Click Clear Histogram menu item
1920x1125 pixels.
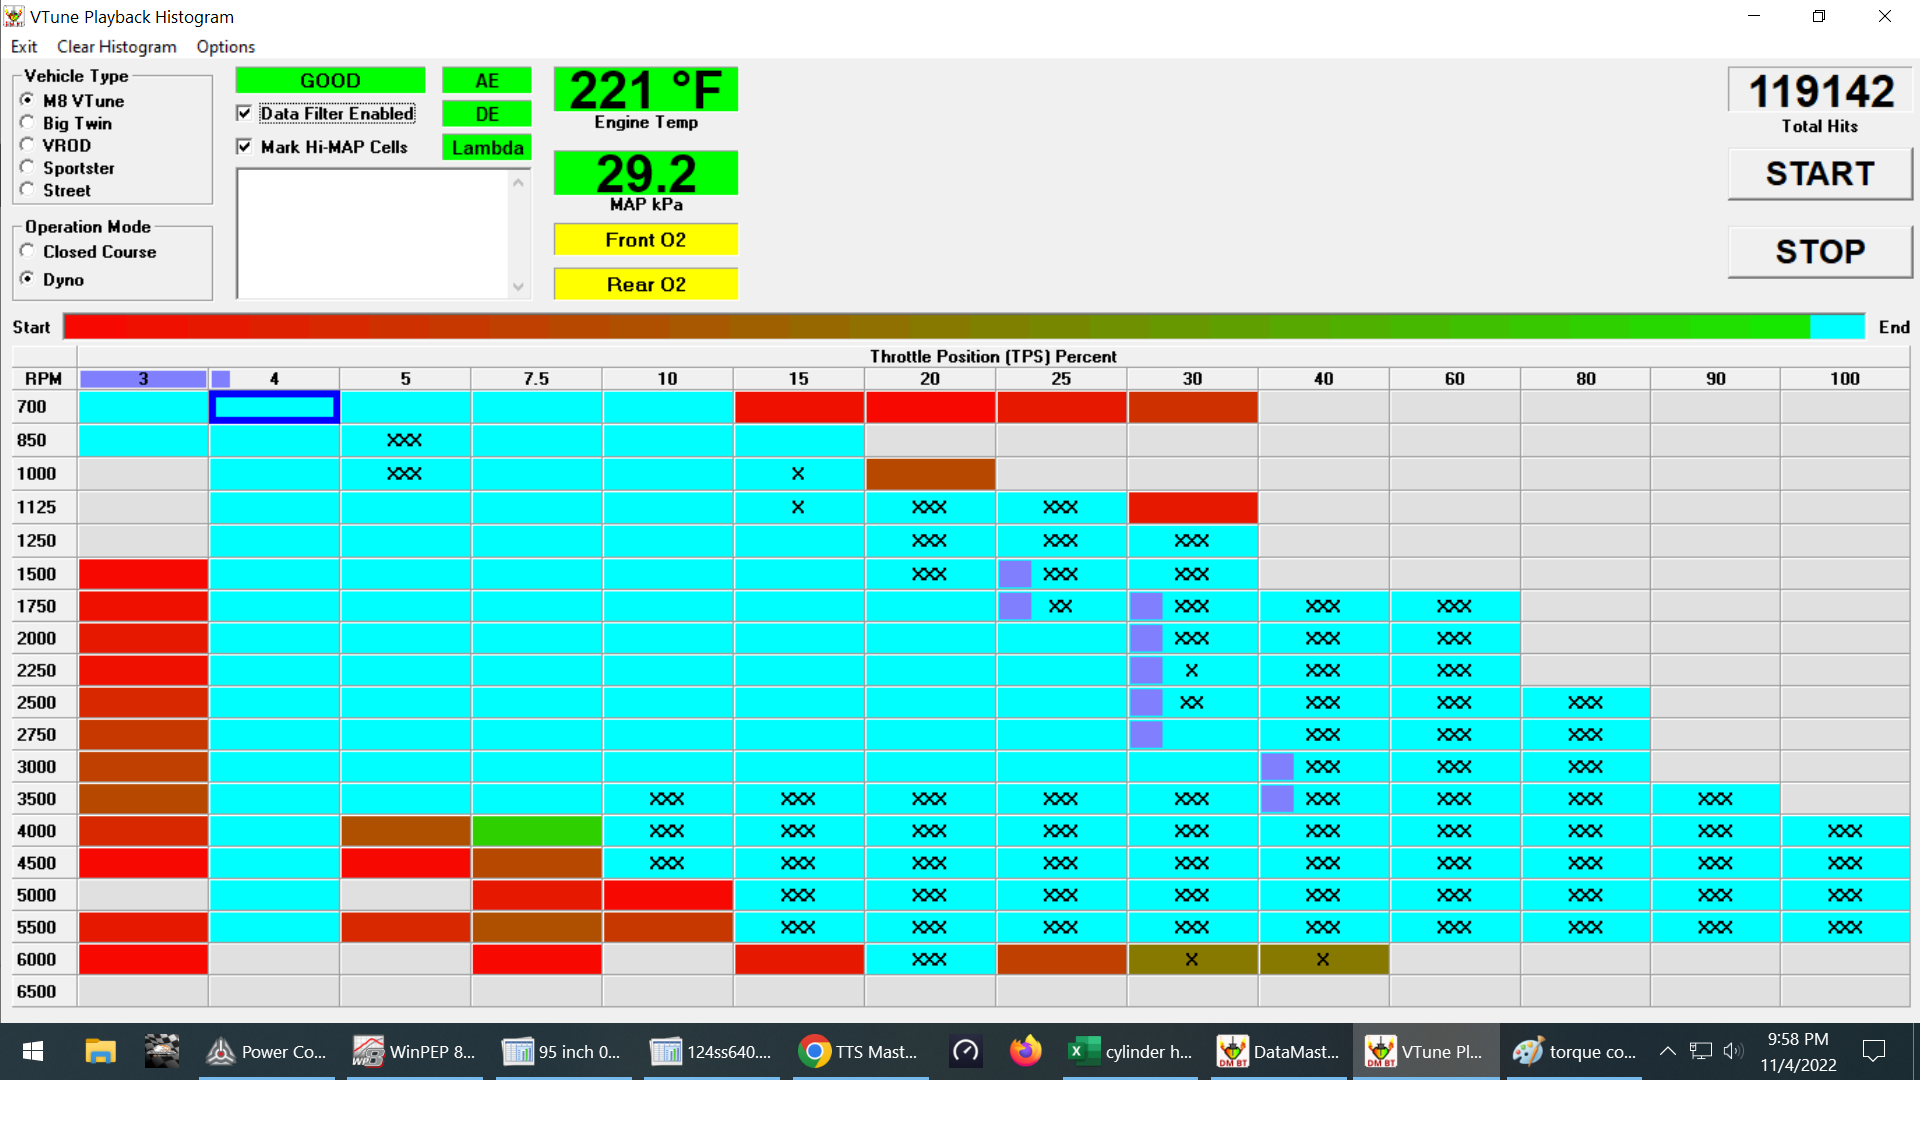[116, 46]
